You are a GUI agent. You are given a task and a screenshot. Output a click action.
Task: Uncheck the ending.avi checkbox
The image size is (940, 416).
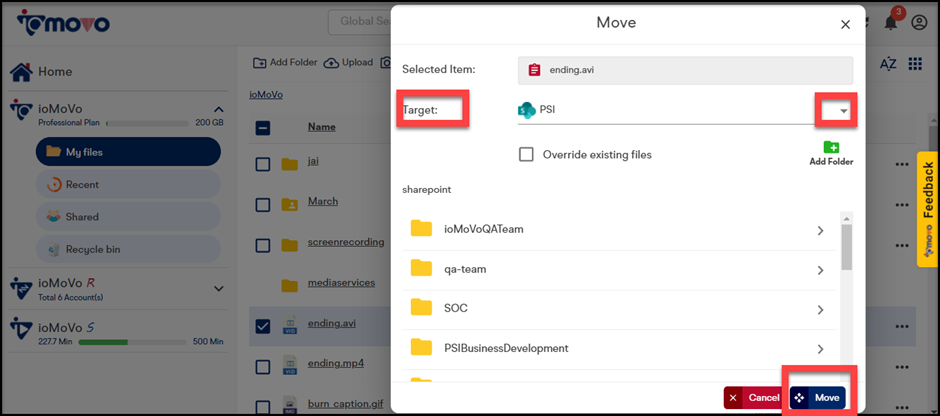click(x=263, y=327)
